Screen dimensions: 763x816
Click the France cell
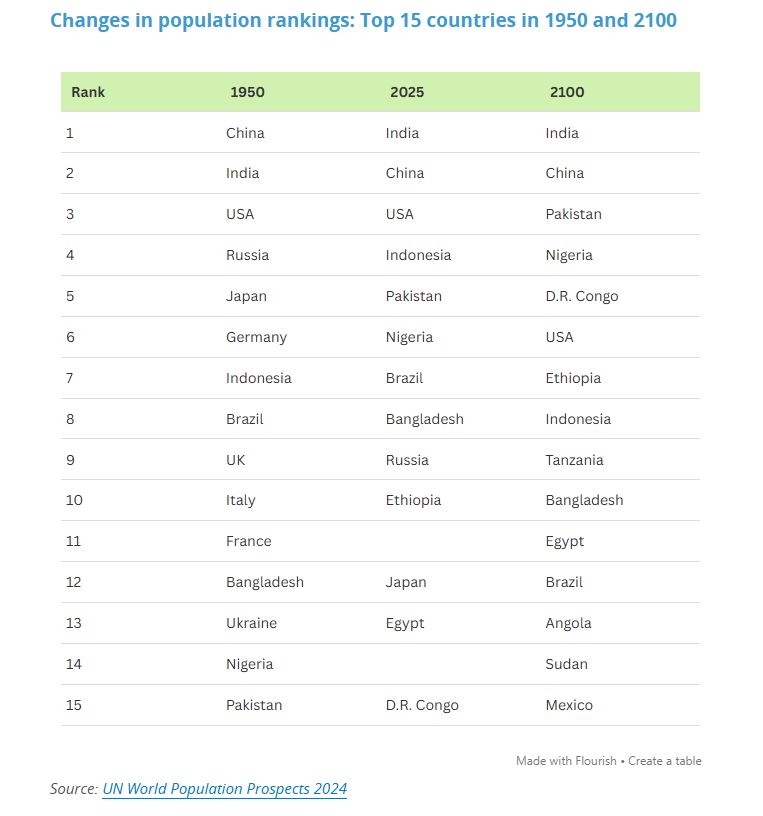[248, 541]
